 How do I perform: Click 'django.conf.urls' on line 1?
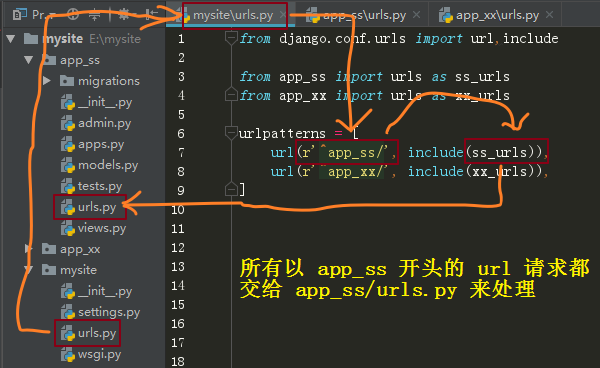coord(342,39)
